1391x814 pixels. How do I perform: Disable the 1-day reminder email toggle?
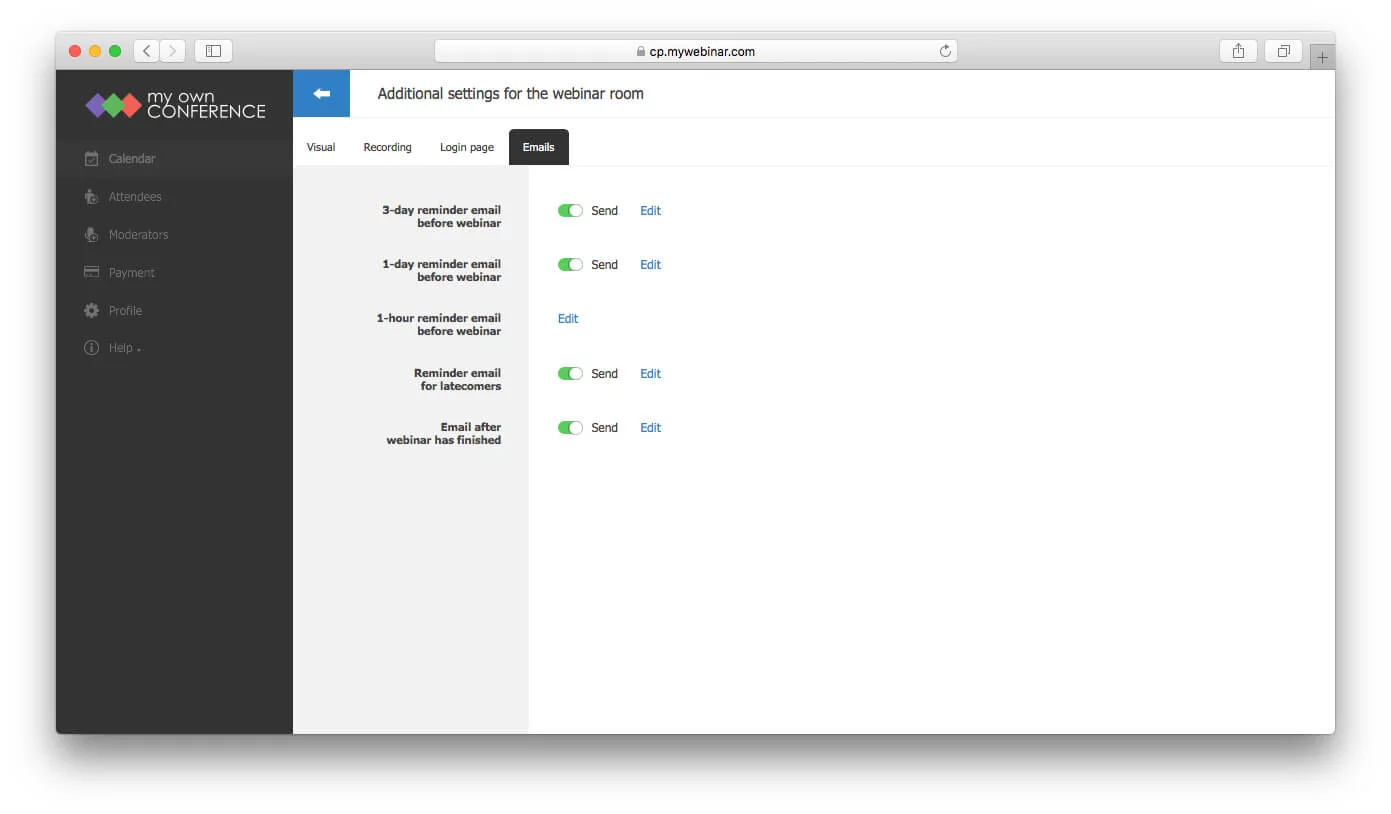click(570, 264)
